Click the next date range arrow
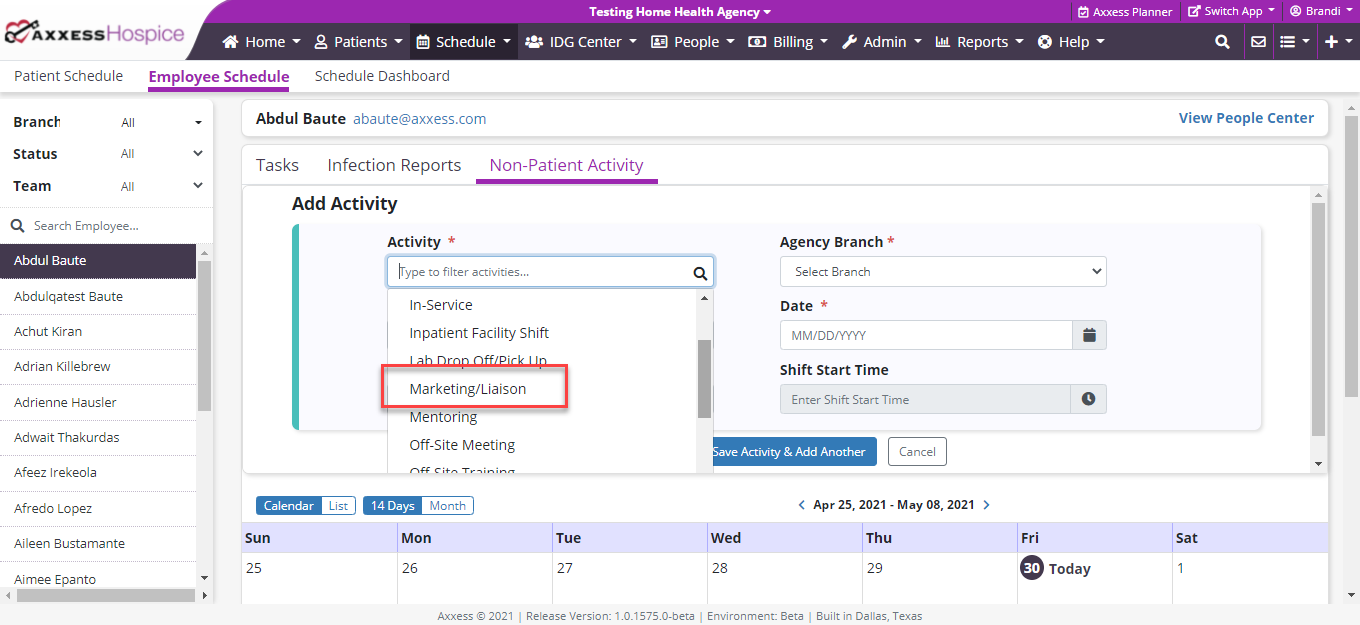The width and height of the screenshot is (1360, 625). [x=986, y=505]
